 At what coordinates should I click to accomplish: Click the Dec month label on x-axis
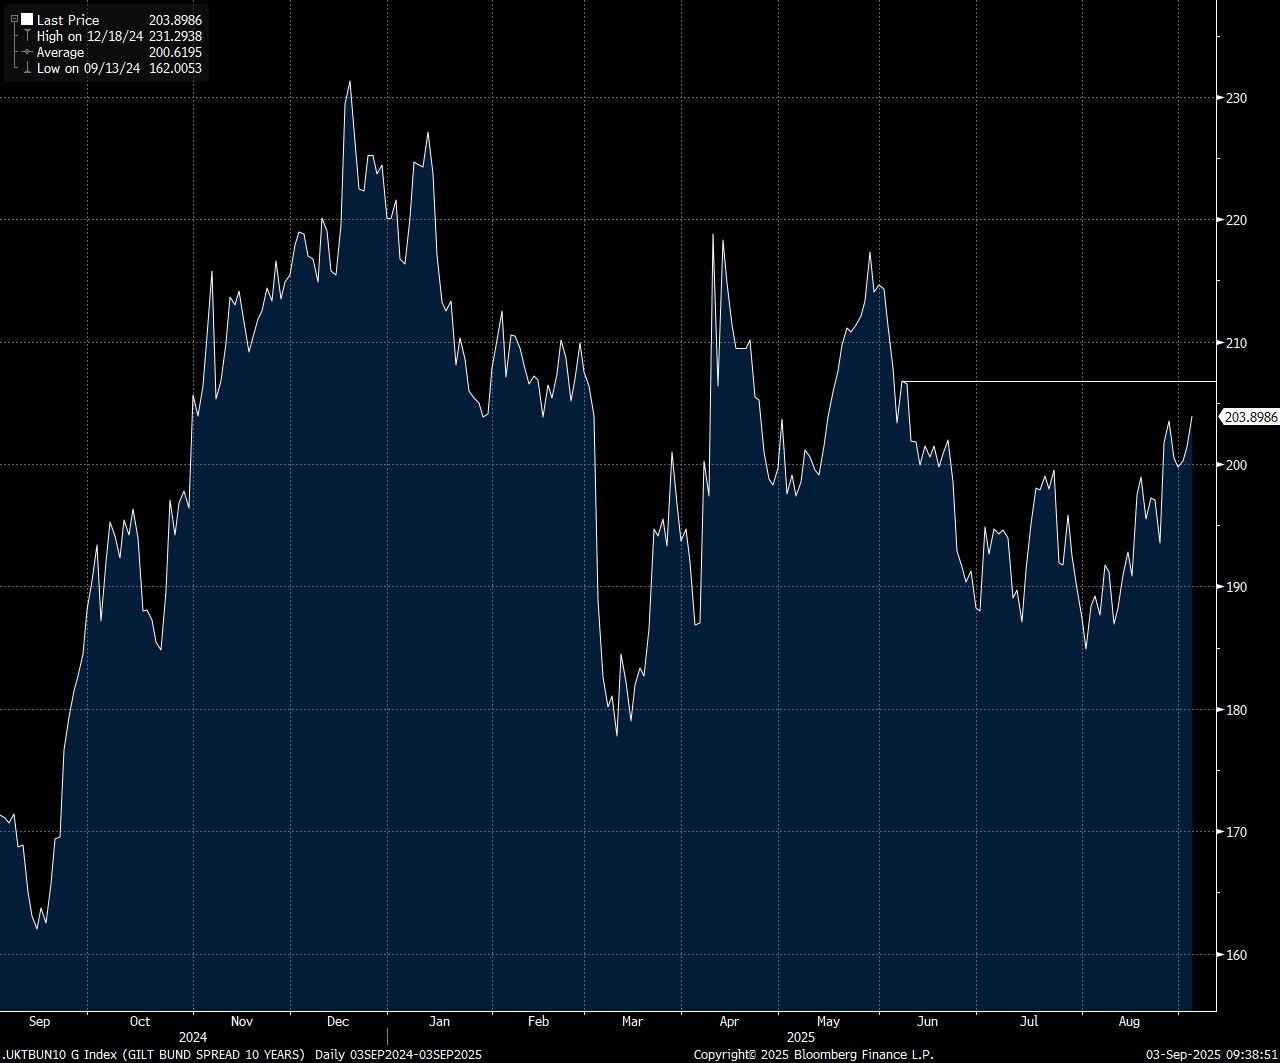pos(338,1022)
